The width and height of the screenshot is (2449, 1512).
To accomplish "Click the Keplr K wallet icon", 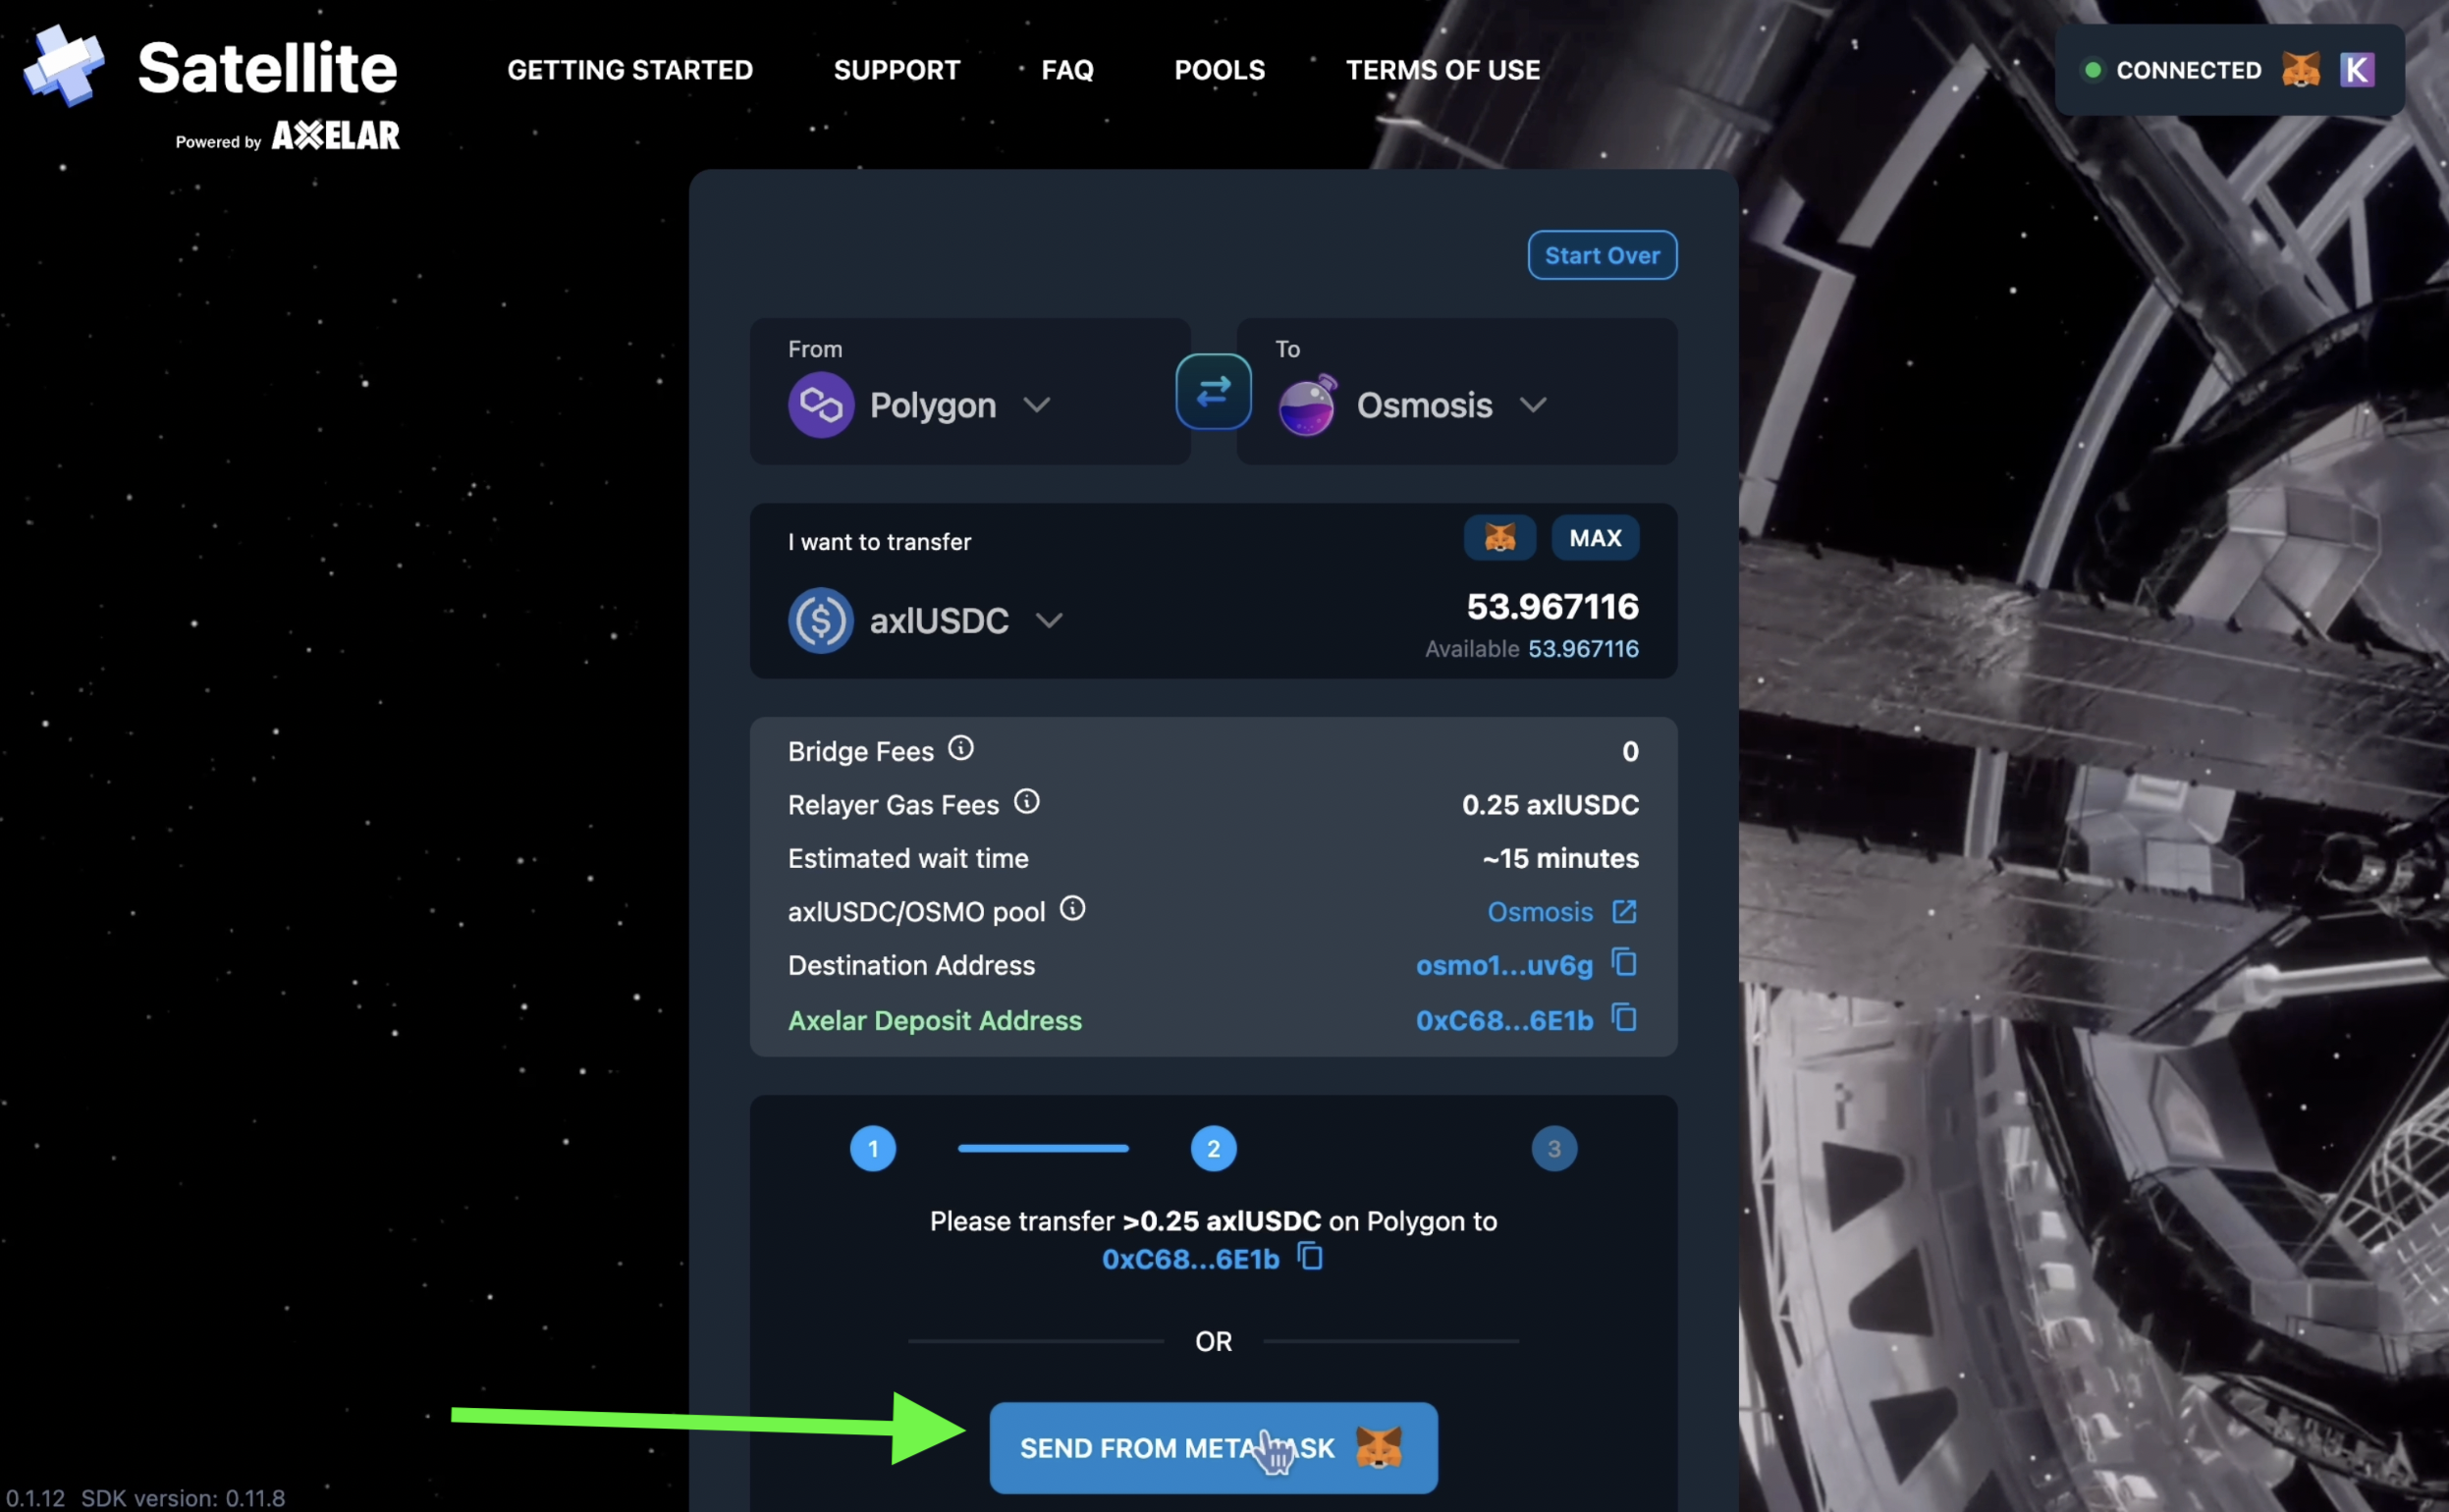I will 2357,70.
